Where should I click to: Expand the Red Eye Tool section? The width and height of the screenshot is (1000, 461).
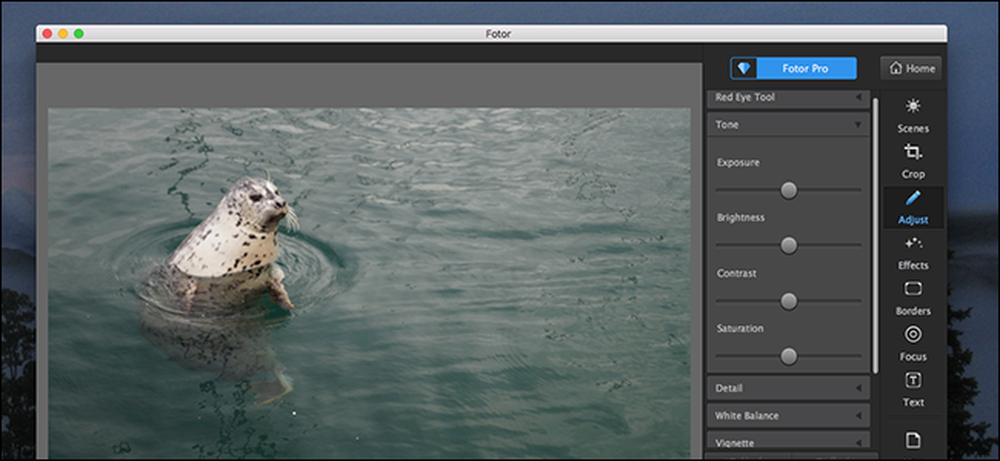[x=788, y=98]
